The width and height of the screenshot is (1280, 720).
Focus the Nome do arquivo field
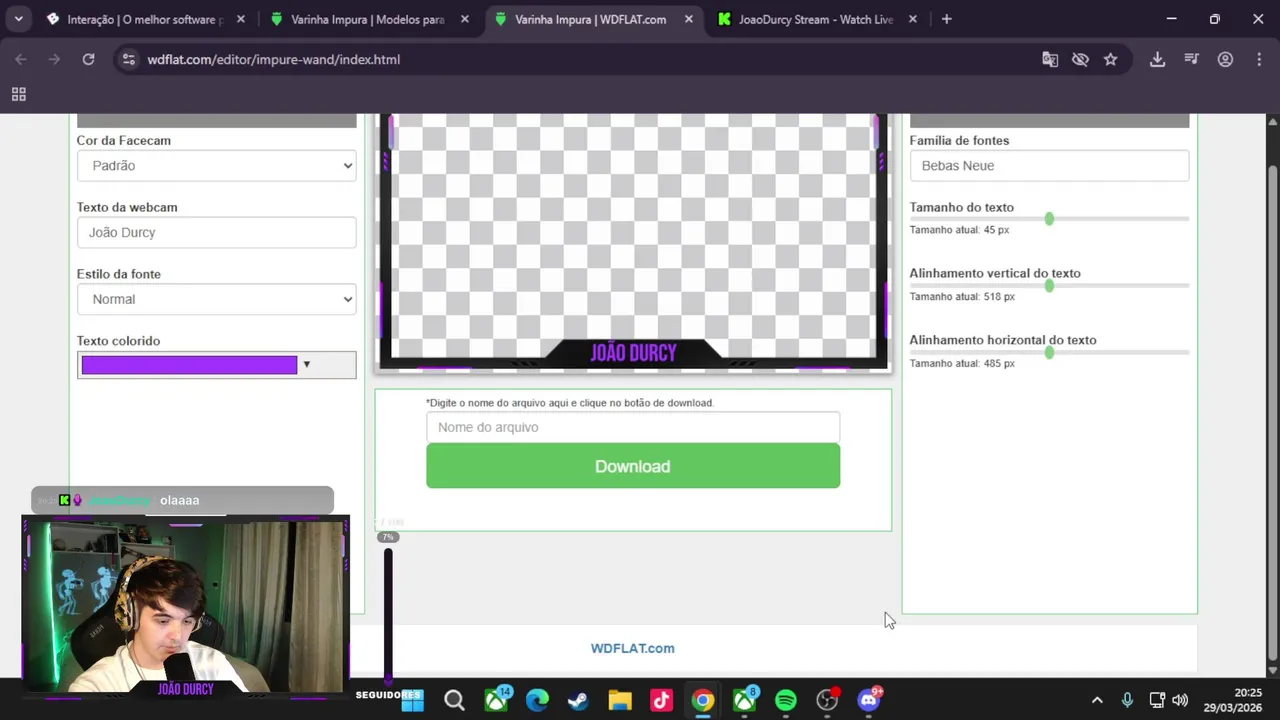coord(633,427)
